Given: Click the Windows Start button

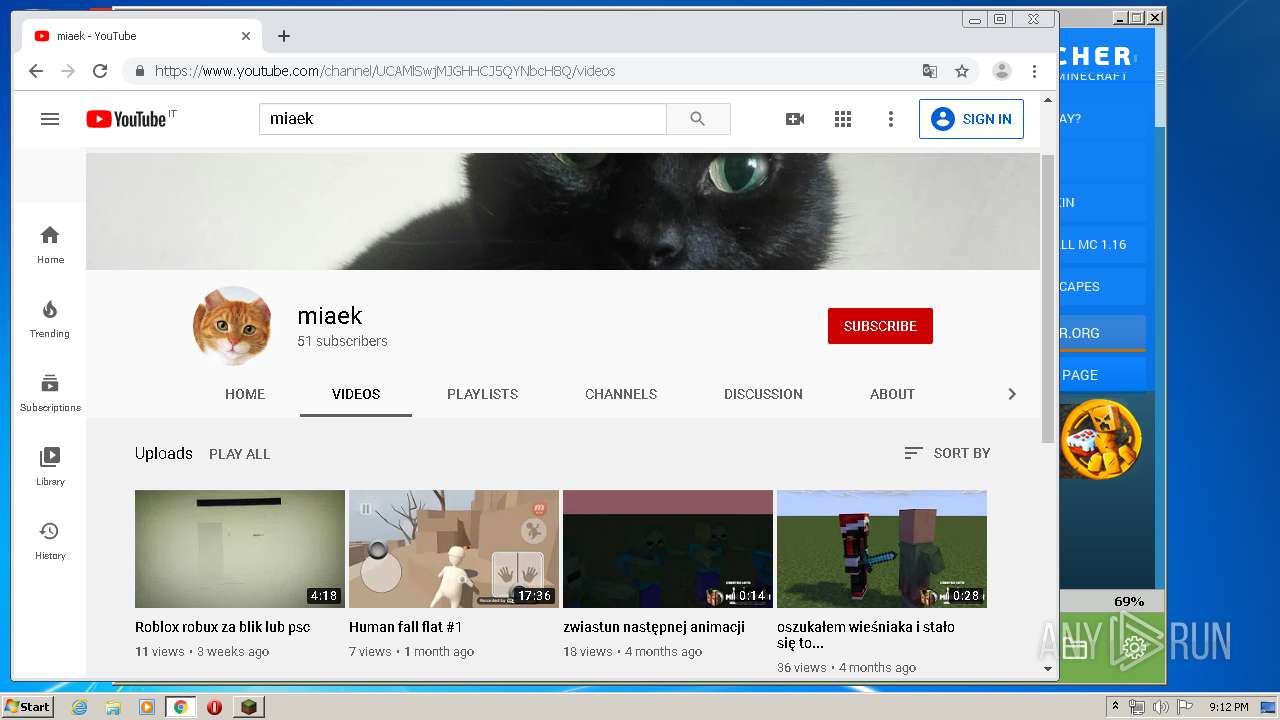Looking at the screenshot, I should coord(28,706).
